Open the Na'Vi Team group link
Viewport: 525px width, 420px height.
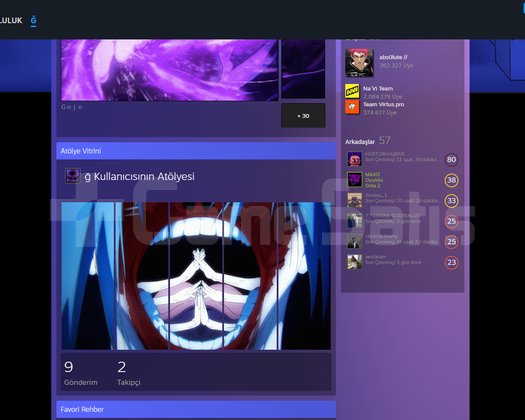click(x=378, y=88)
